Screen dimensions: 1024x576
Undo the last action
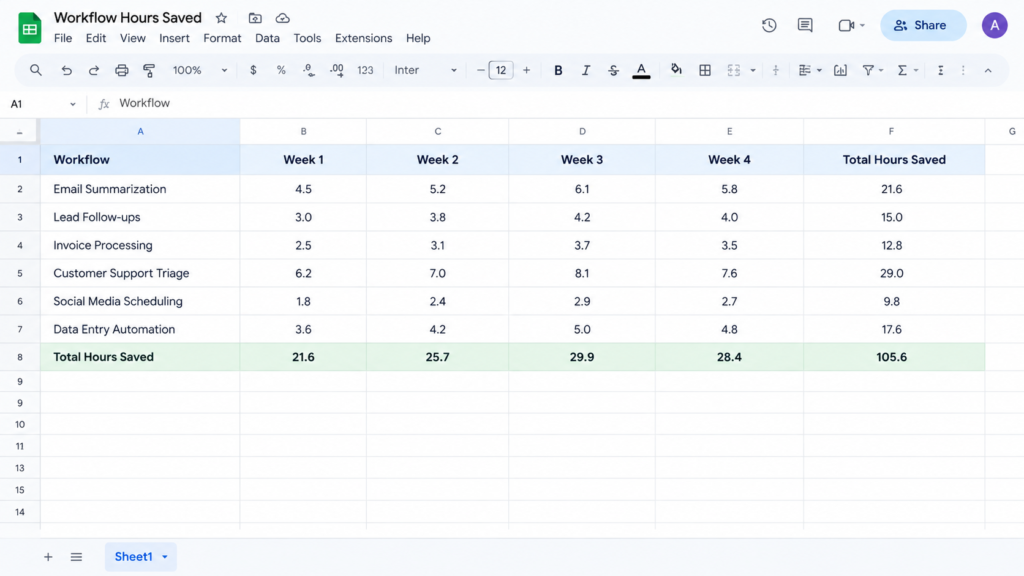(x=67, y=70)
